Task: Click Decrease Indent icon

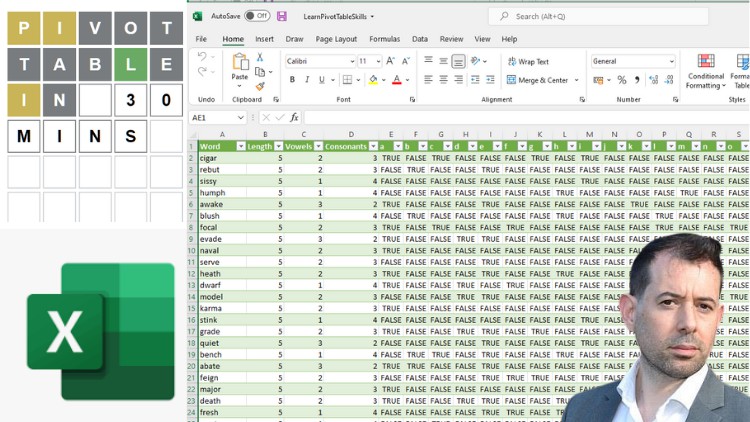Action: pos(475,79)
